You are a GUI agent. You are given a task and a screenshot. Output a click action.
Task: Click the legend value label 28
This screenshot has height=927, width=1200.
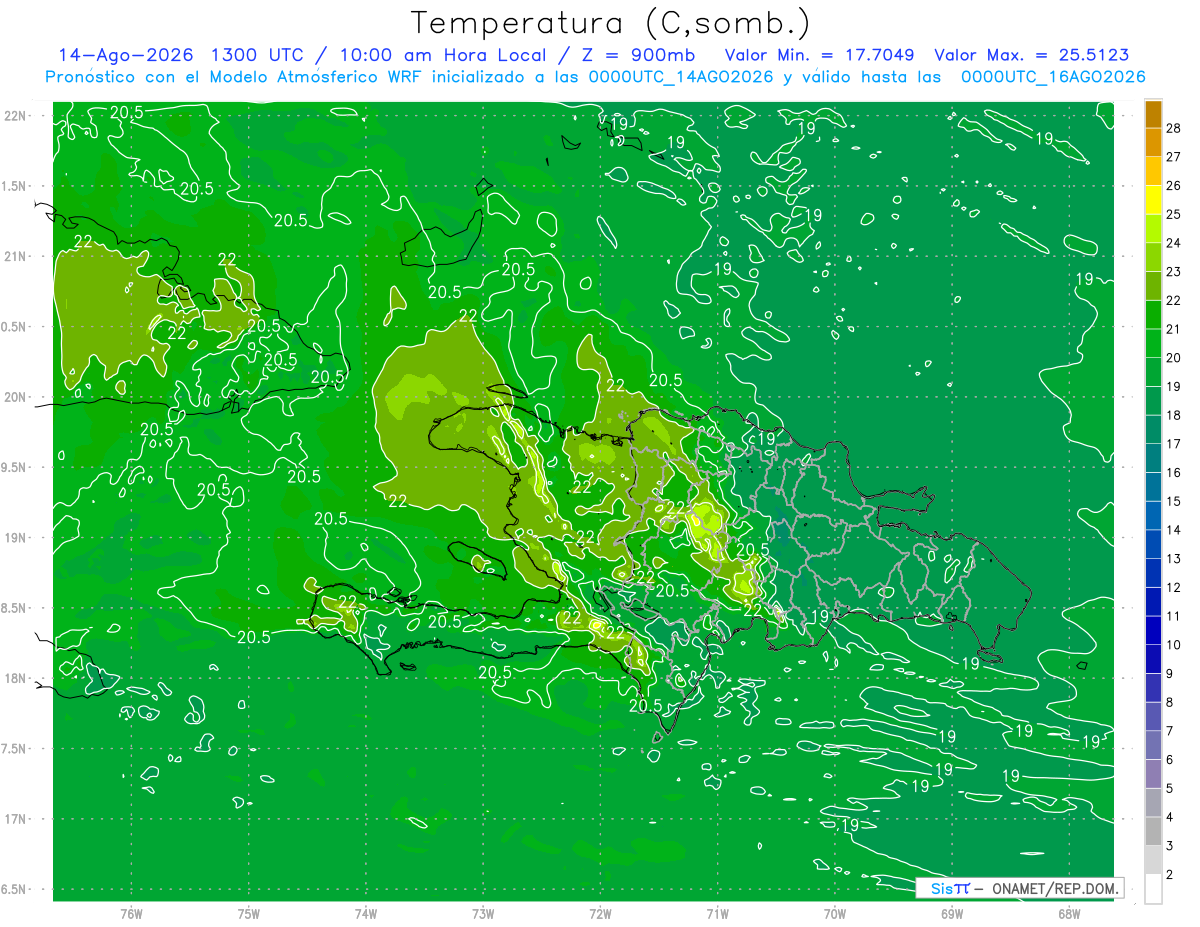pos(1174,128)
